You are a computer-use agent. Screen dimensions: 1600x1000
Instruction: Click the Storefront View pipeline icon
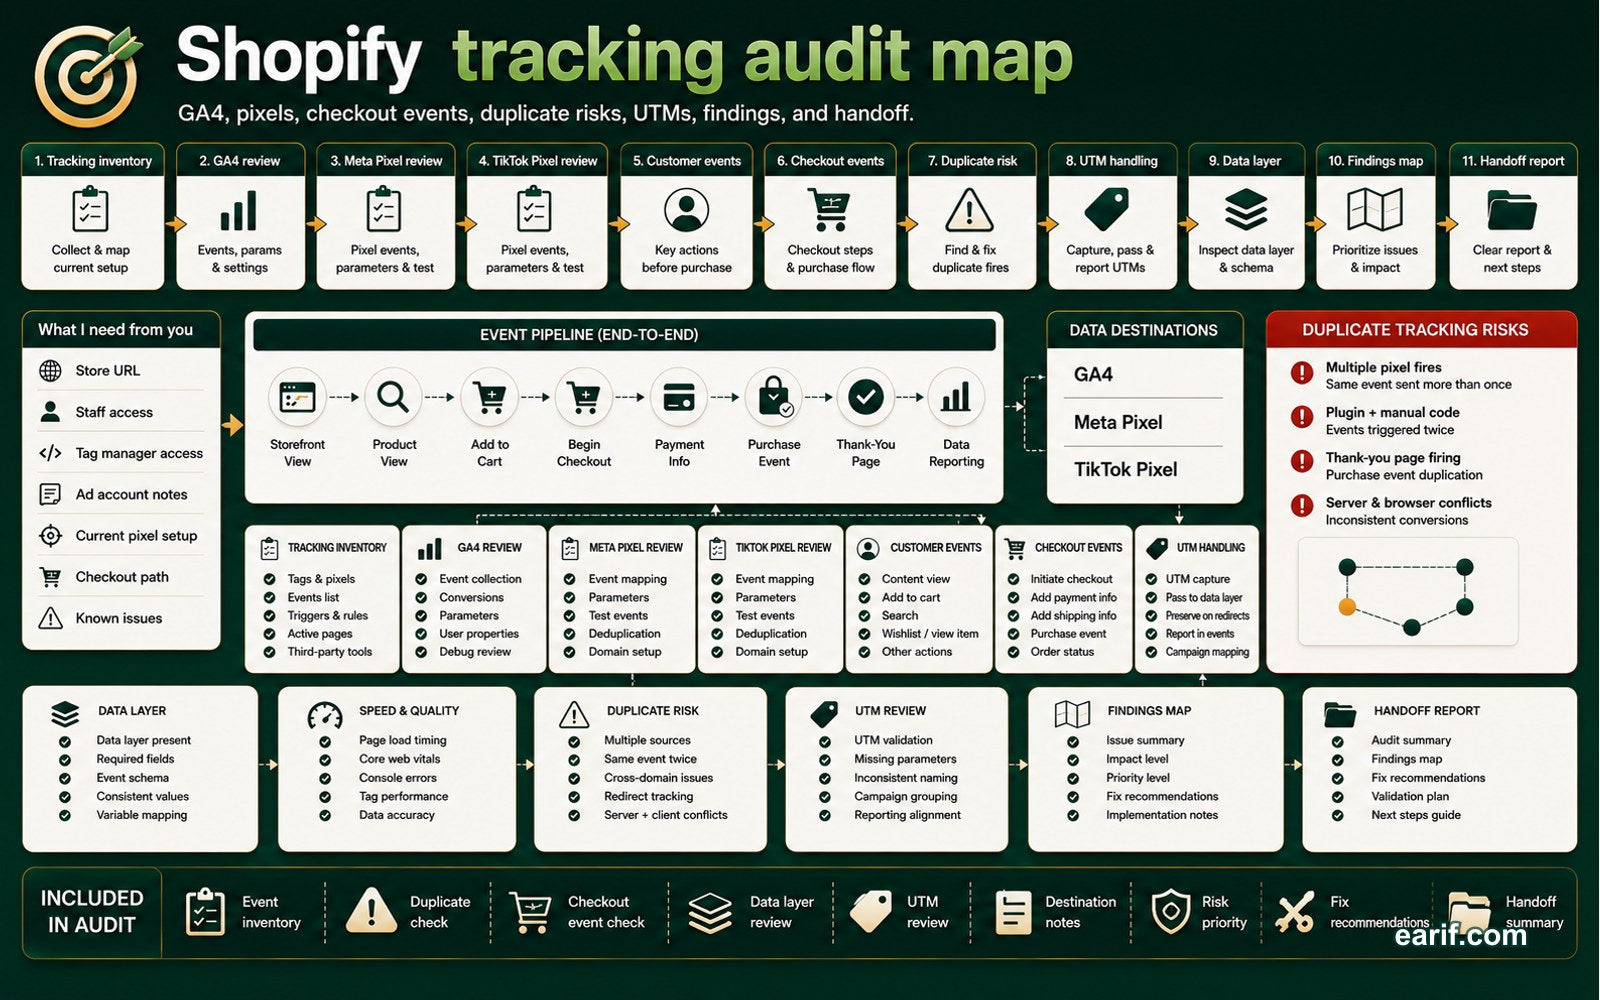click(297, 398)
